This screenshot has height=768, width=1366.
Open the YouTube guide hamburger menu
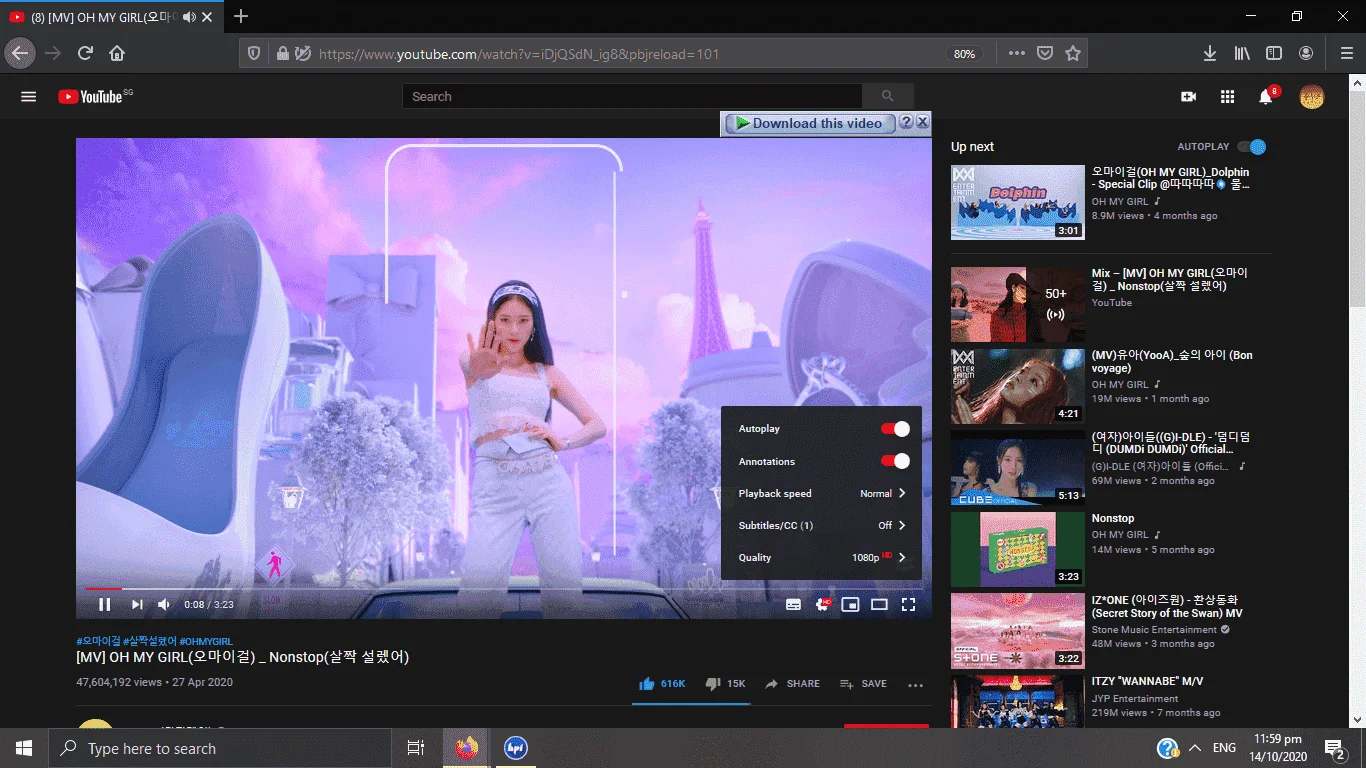click(x=29, y=97)
